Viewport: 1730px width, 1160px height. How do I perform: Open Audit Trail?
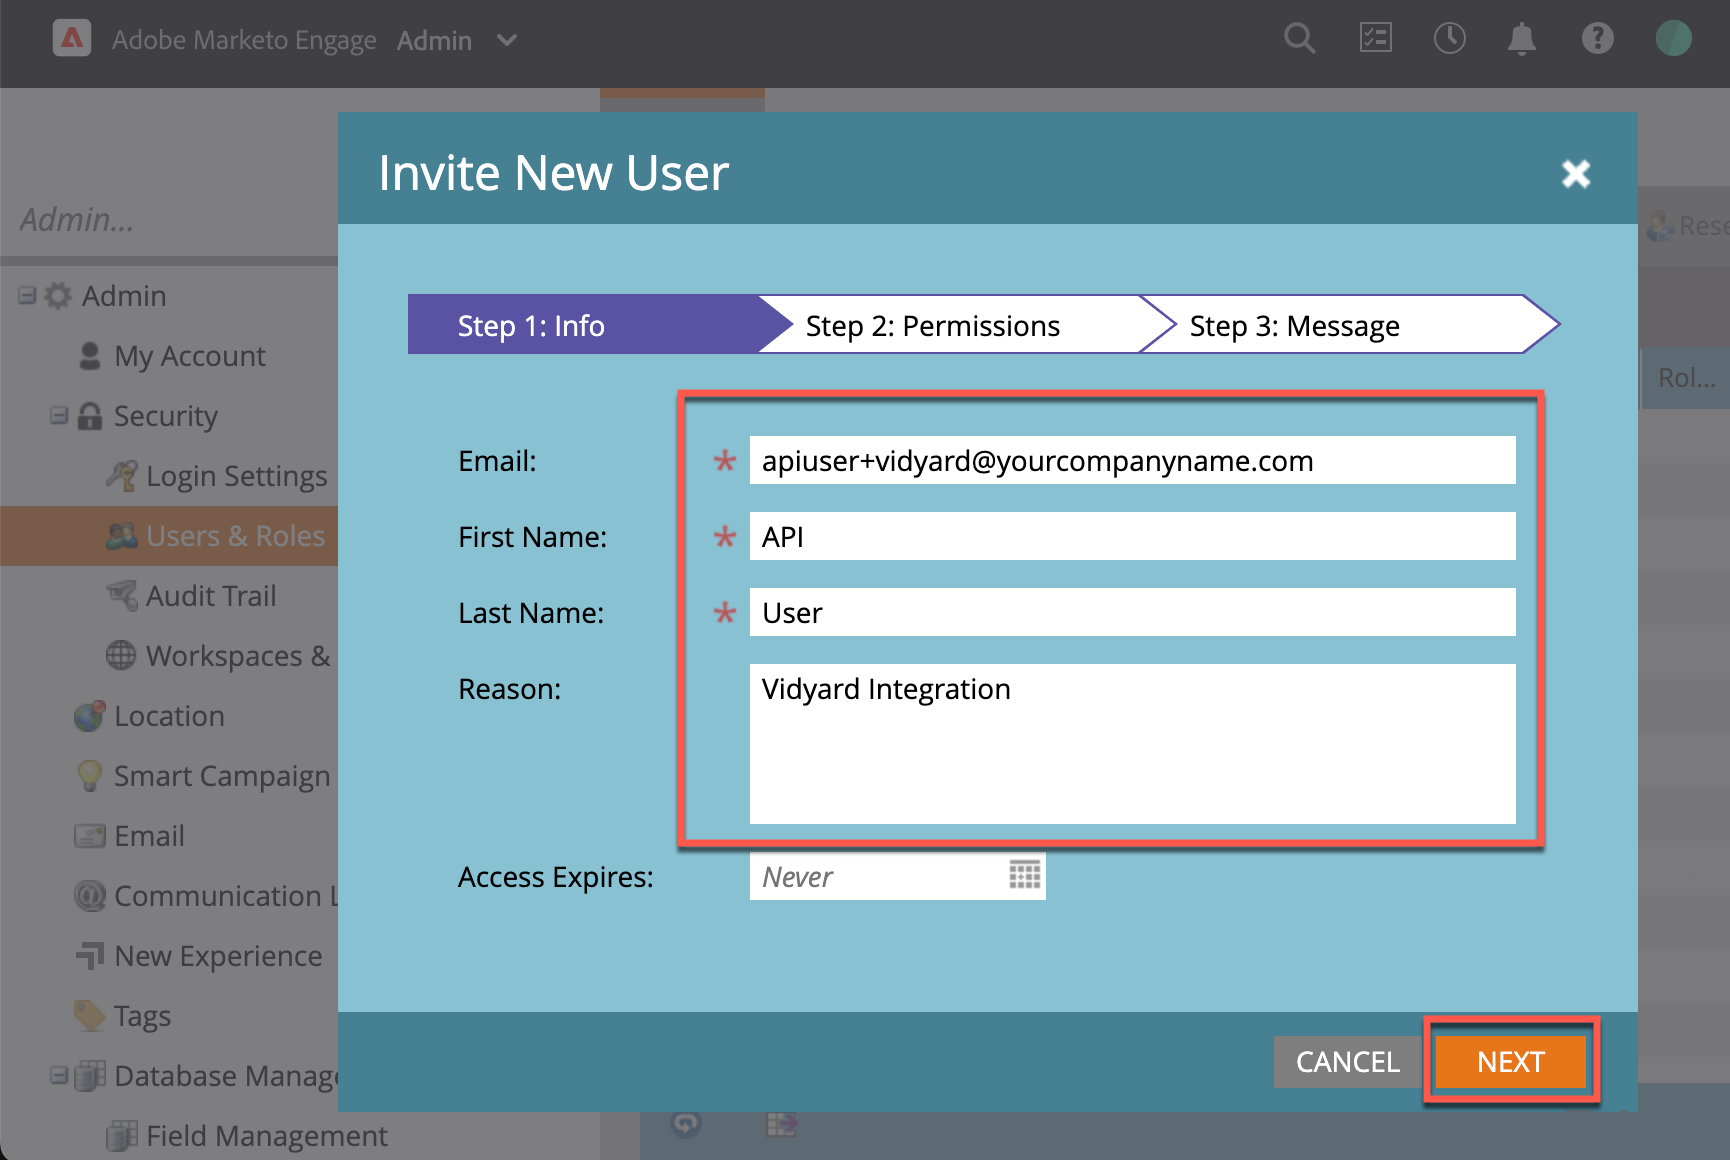(211, 596)
